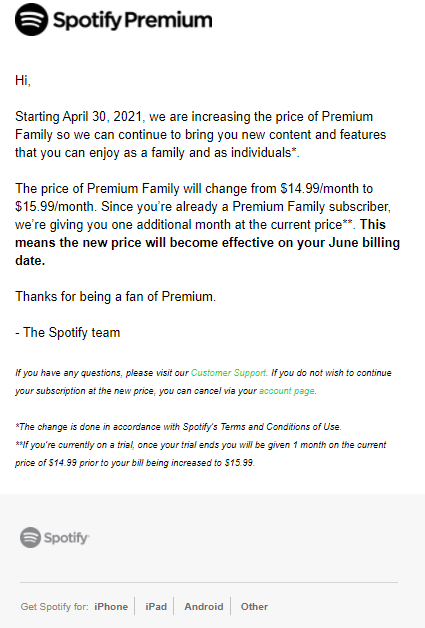Click the bold "June billing date" sentence
Screen dimensions: 425x628
[x=207, y=242]
